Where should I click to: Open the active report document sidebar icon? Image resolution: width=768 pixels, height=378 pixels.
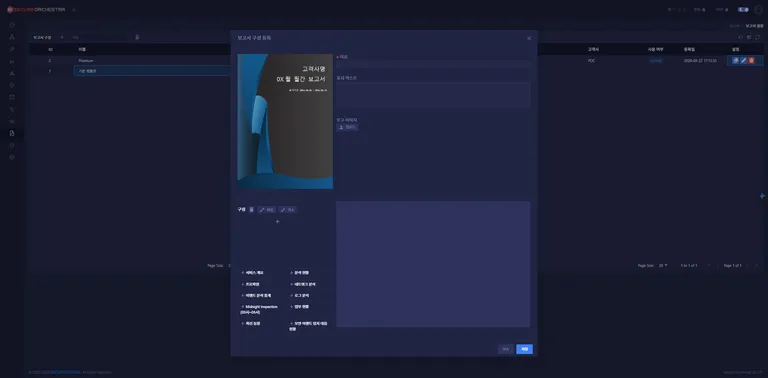click(12, 133)
